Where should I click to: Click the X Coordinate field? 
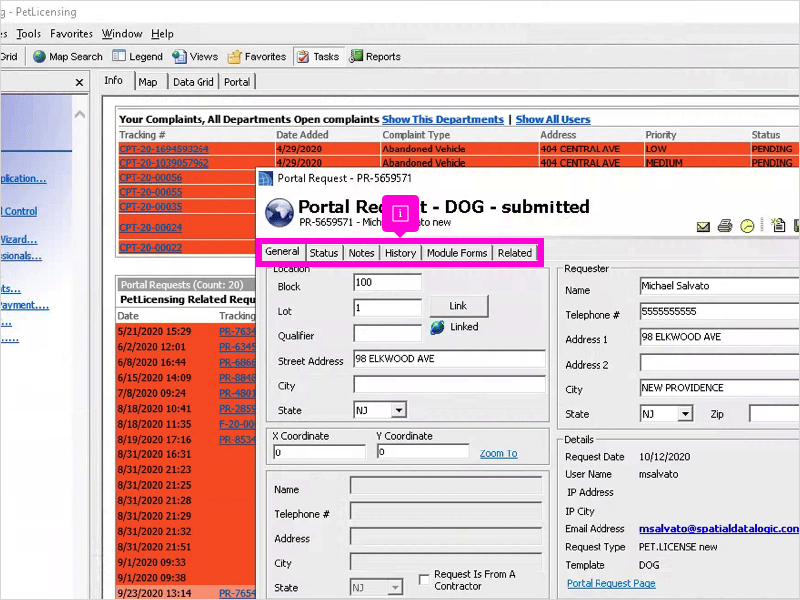click(319, 452)
